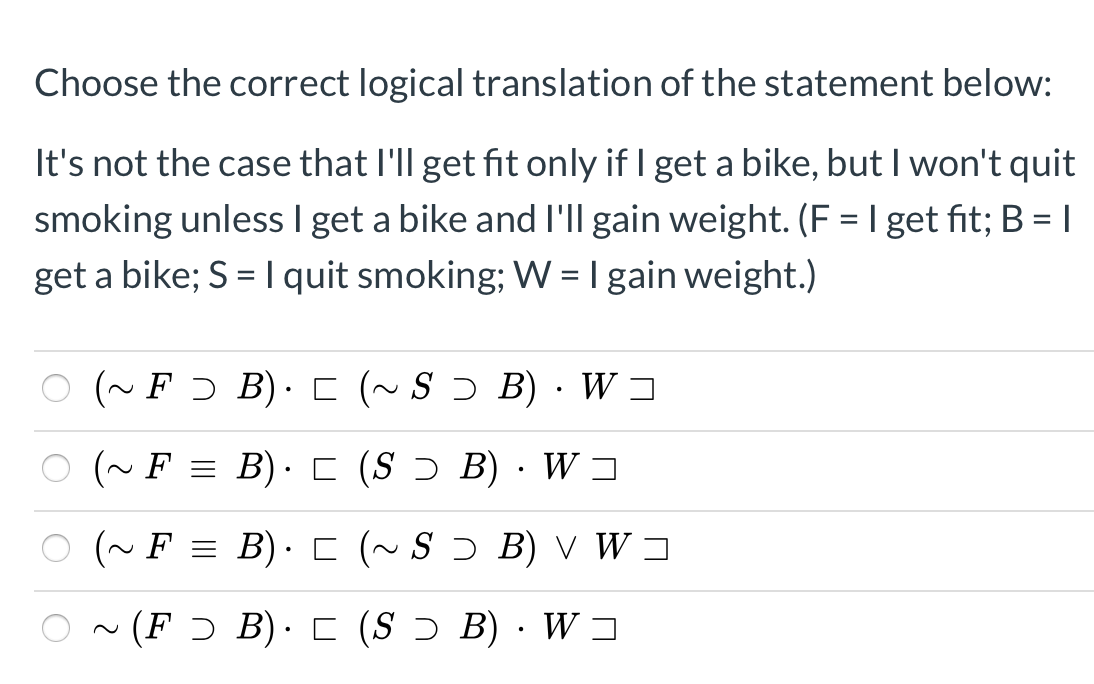The height and width of the screenshot is (684, 1094).
Task: Select the last answer option radio button
Action: pyautogui.click(x=56, y=628)
